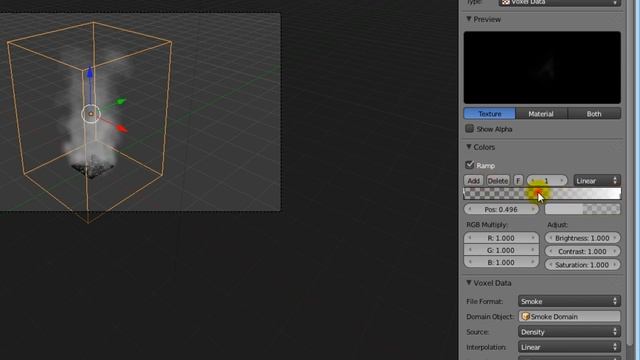This screenshot has height=360, width=640.
Task: Click the Domain Object Smoke Domain field
Action: click(x=569, y=316)
